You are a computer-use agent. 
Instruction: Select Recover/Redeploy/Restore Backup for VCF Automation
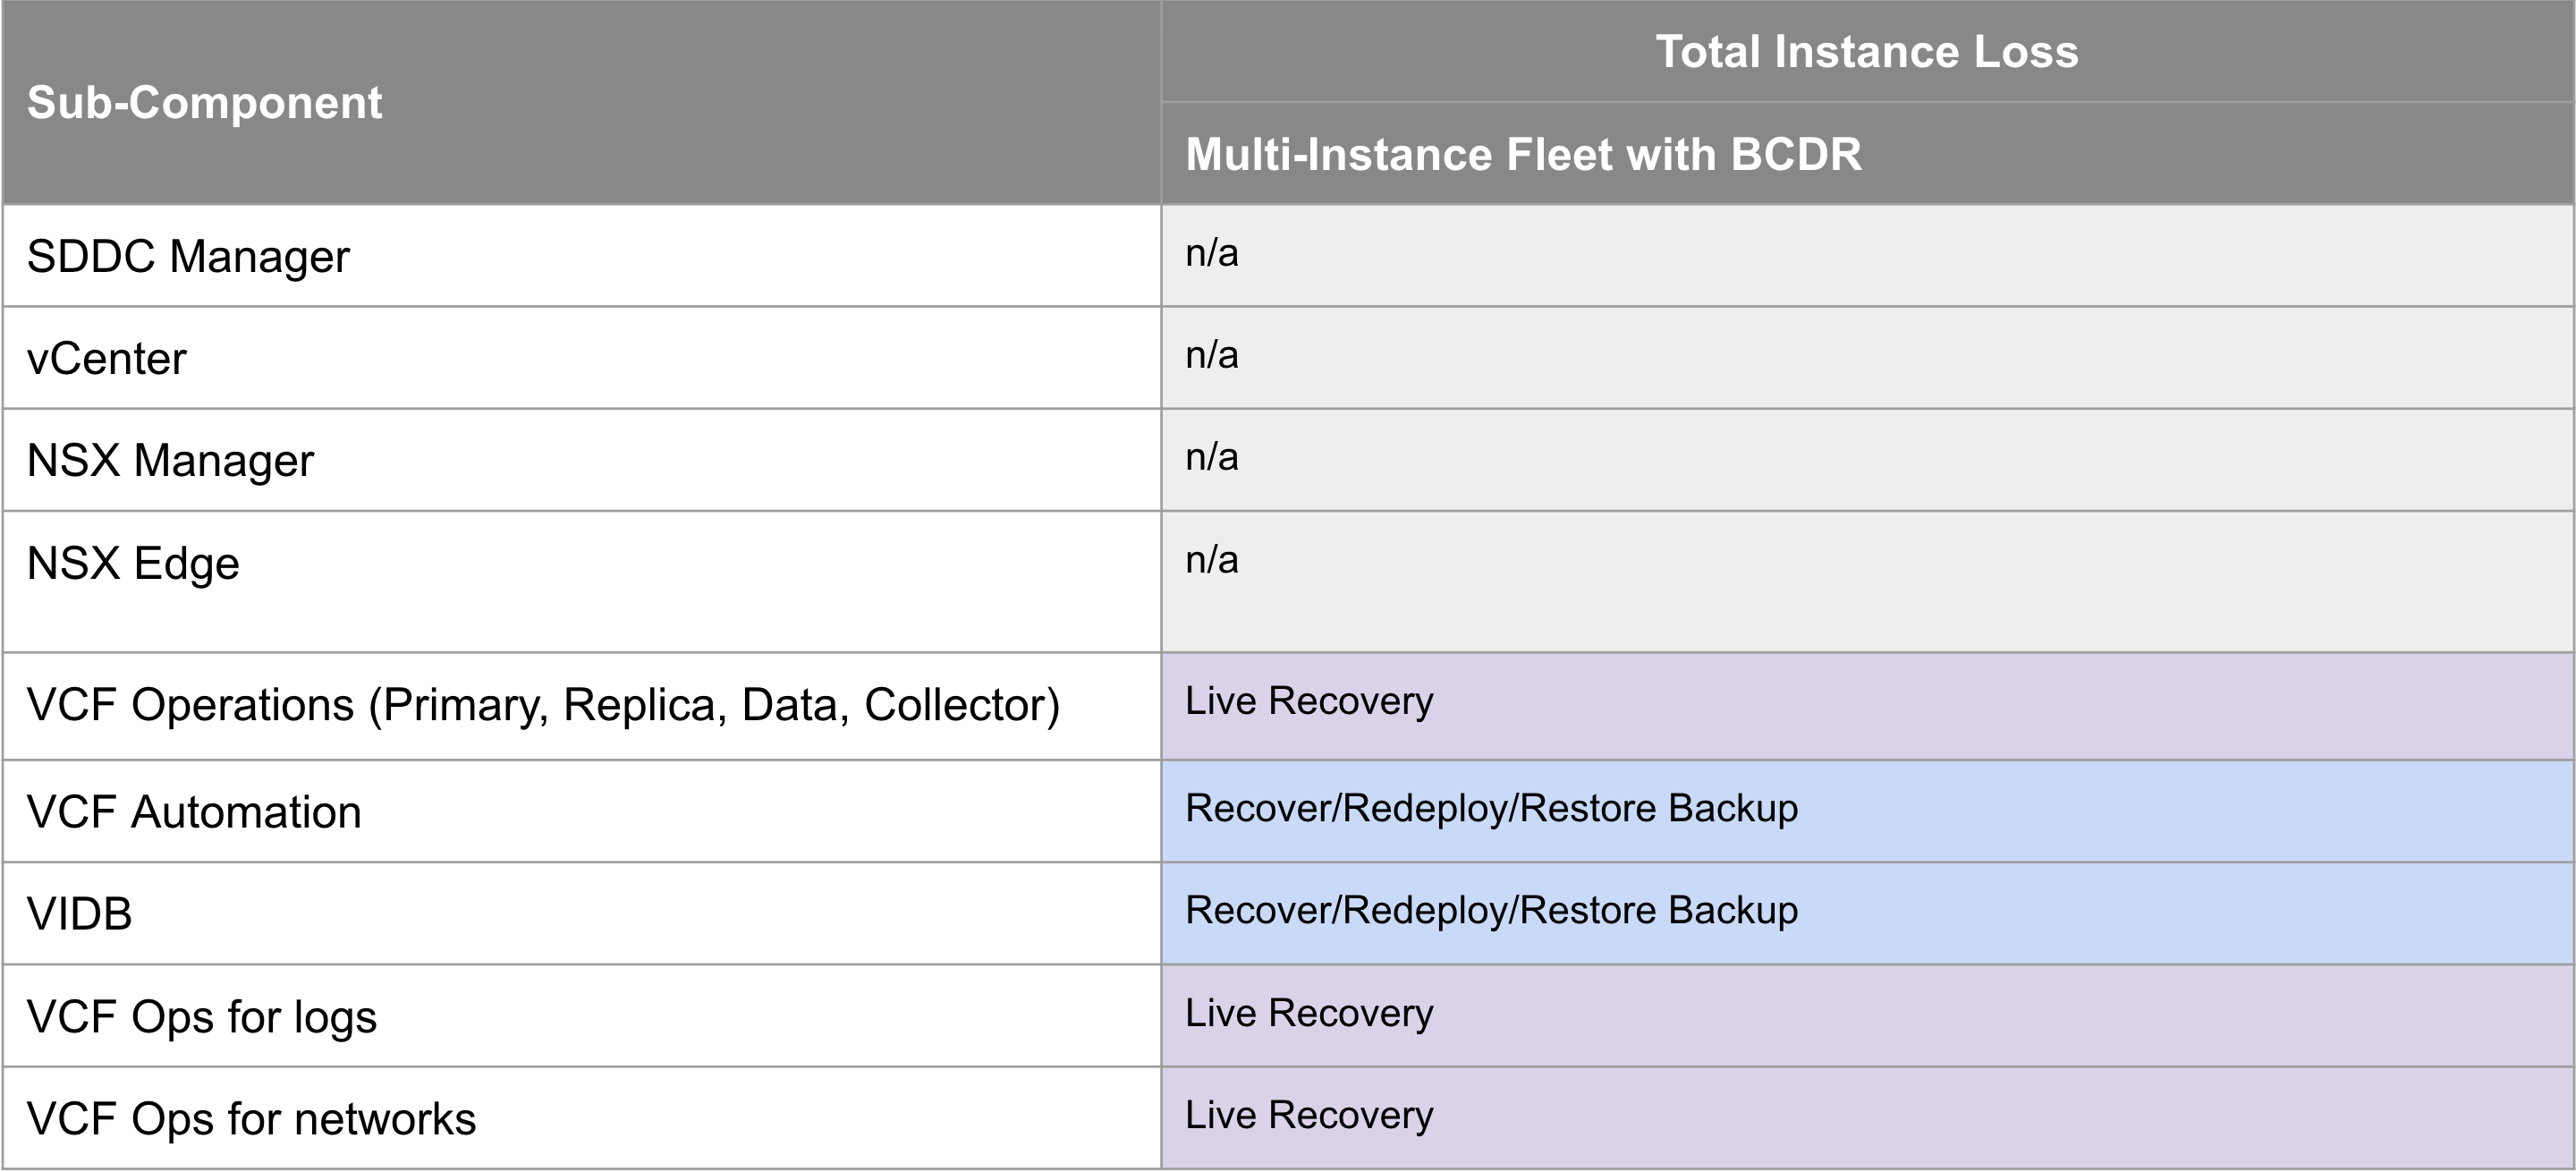1491,809
